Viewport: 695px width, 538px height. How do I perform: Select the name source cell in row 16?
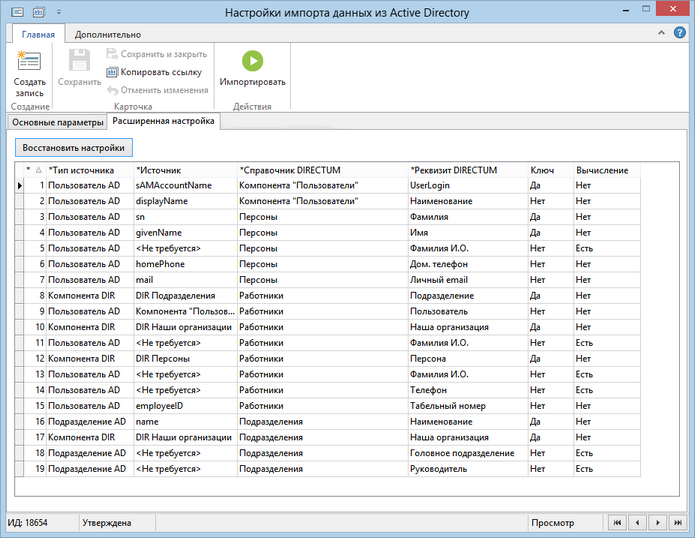pyautogui.click(x=185, y=421)
